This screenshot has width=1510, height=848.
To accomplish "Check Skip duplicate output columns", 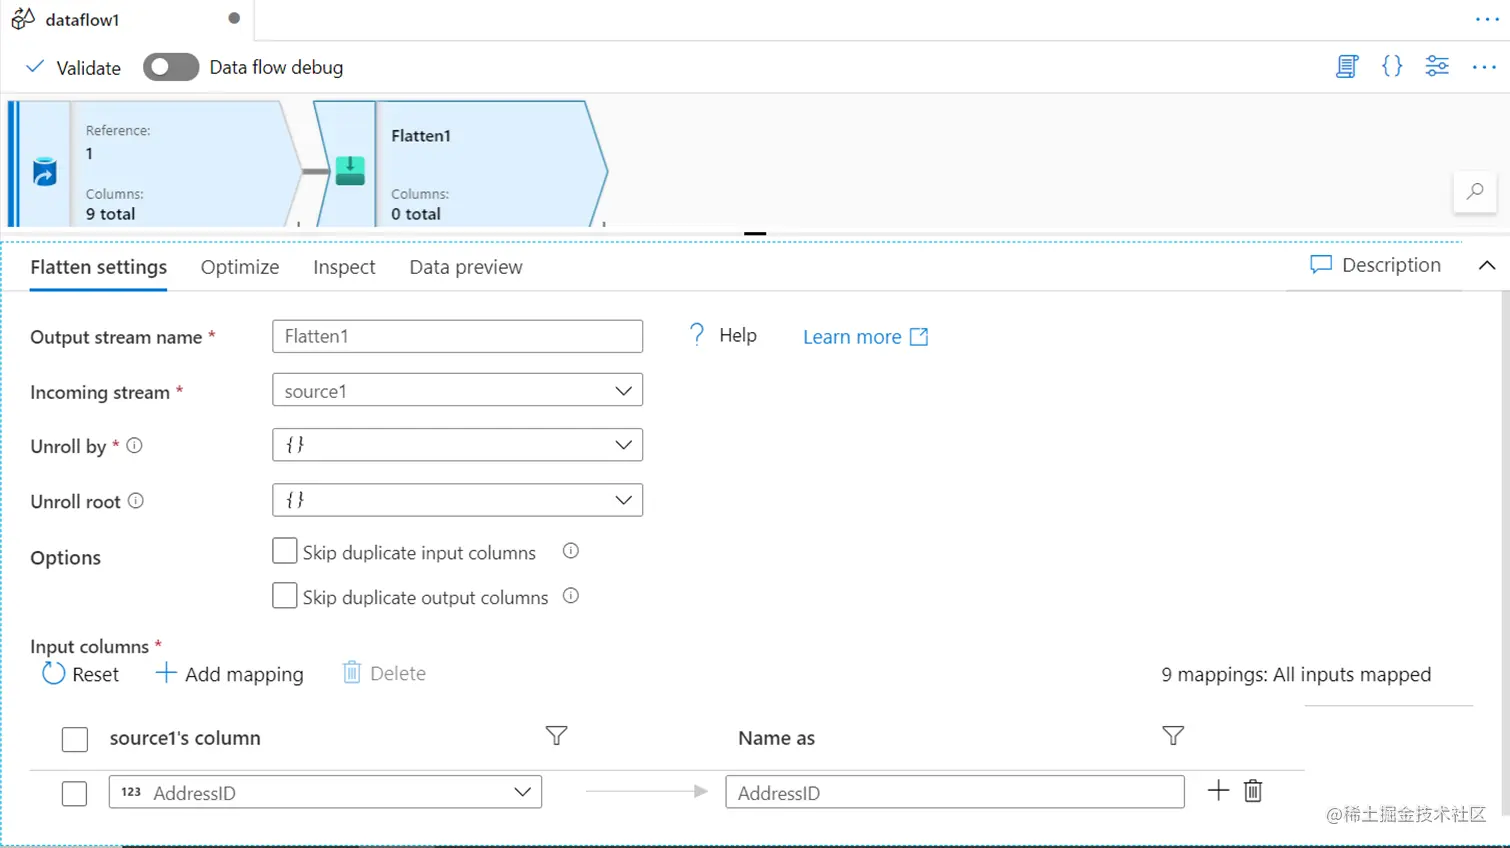I will [285, 596].
